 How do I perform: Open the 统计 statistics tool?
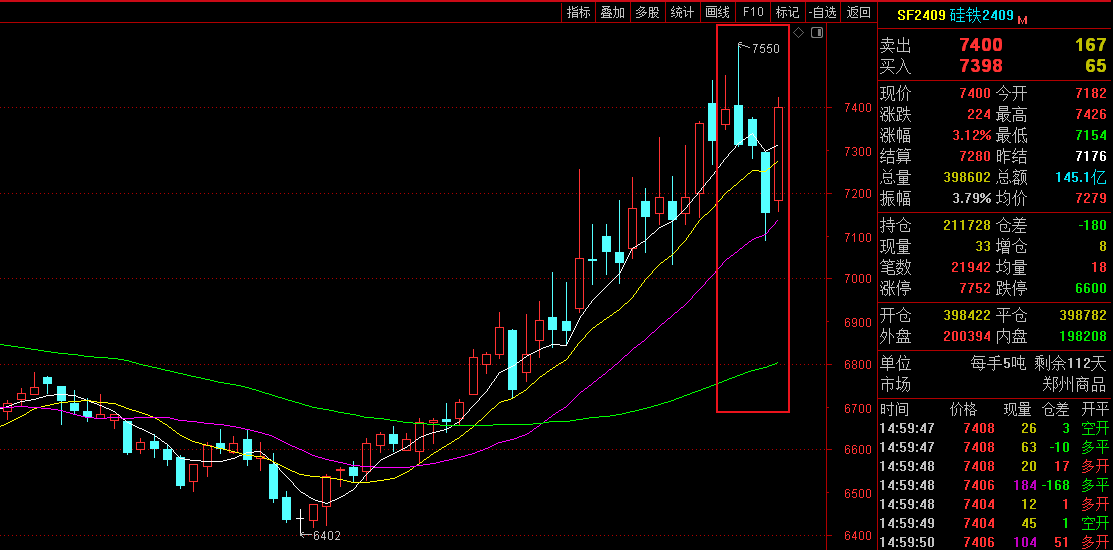coord(682,12)
